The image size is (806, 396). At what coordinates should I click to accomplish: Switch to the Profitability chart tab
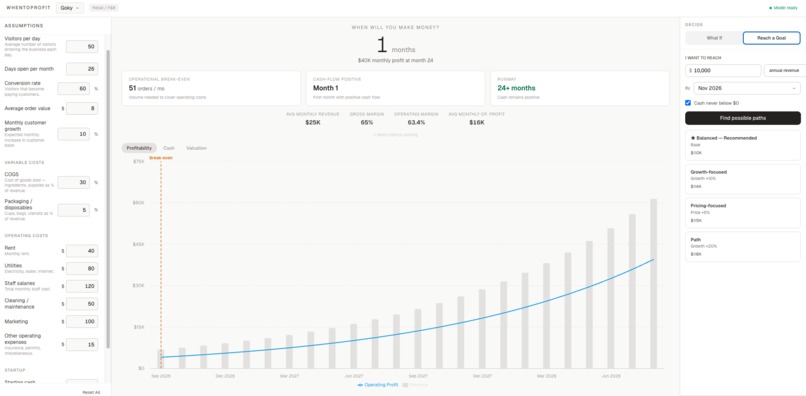click(x=139, y=148)
